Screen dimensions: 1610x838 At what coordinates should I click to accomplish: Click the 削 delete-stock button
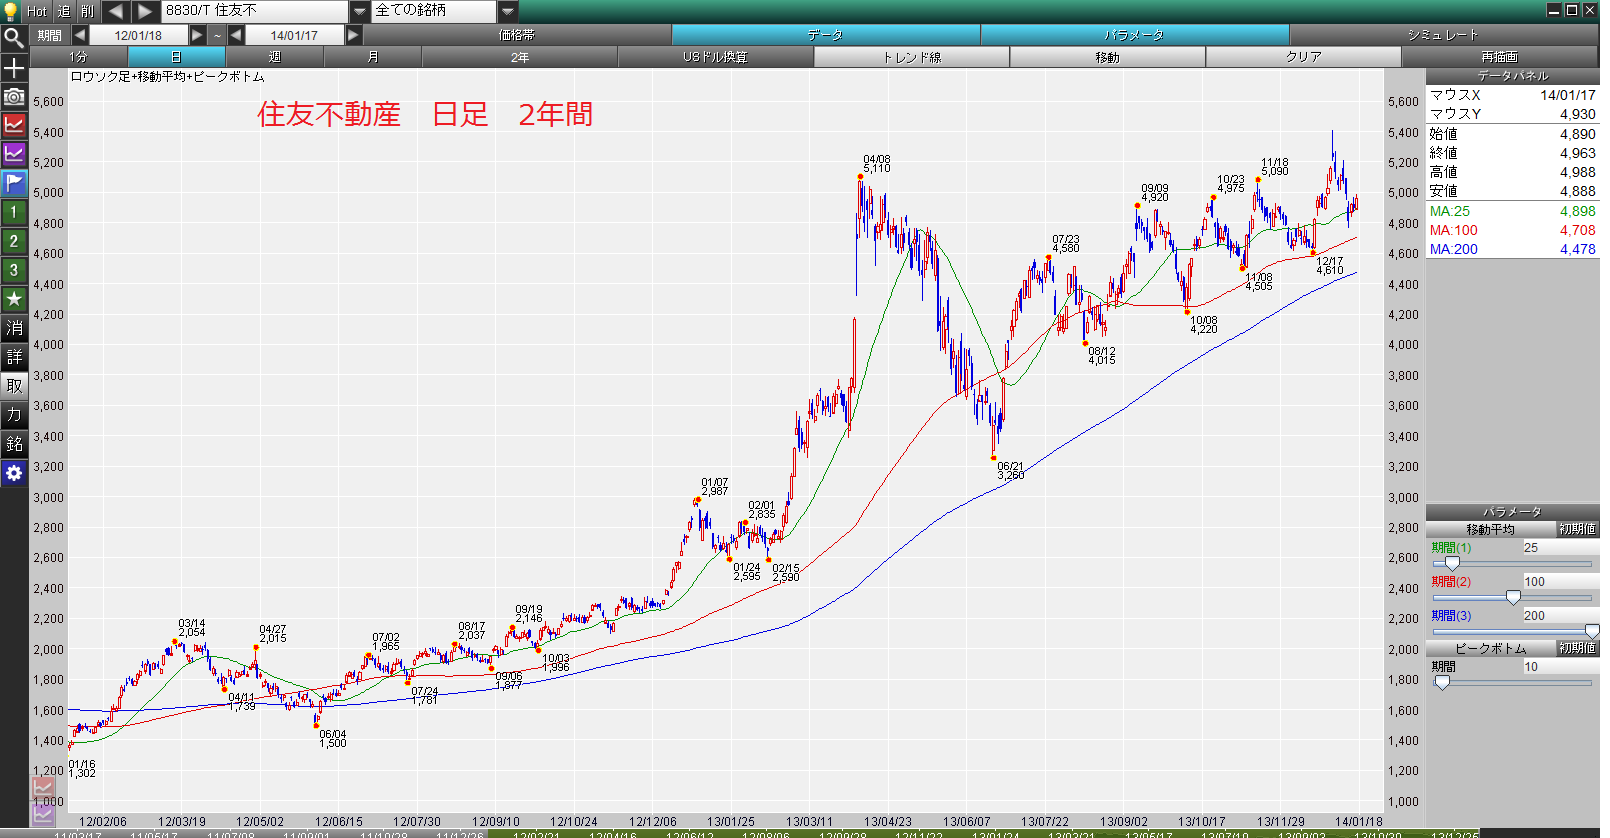[x=88, y=11]
